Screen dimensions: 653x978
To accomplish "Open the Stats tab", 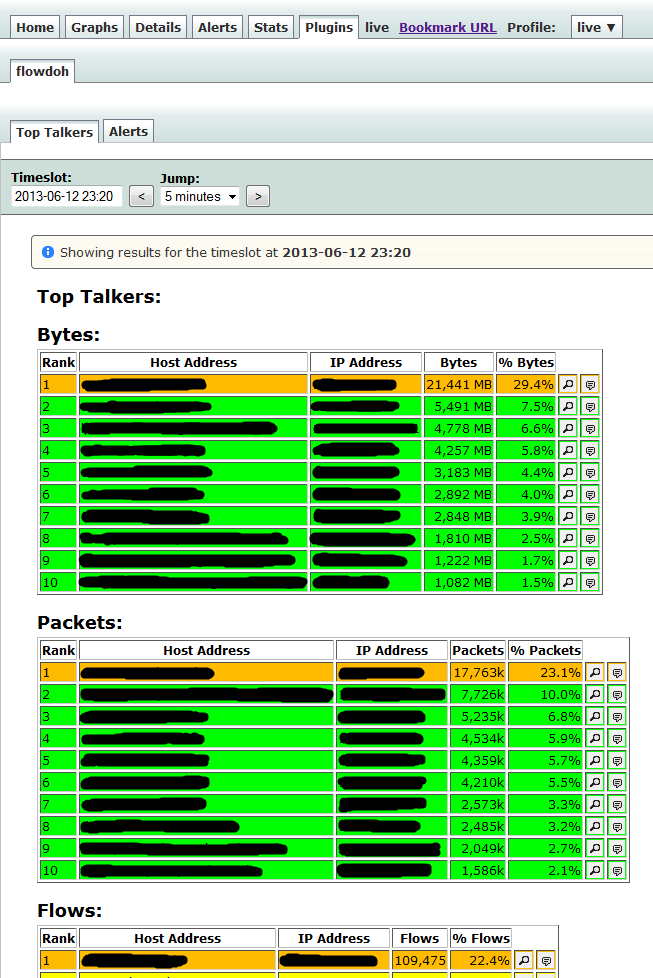I will click(x=271, y=27).
